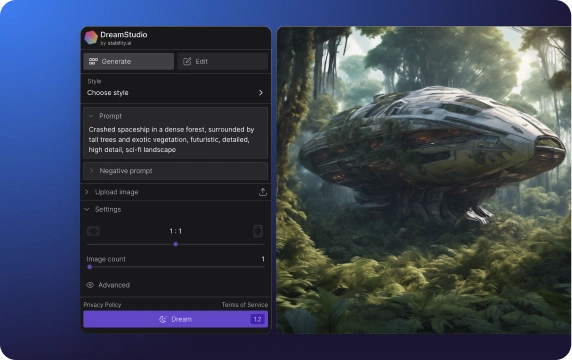Open the Privacy Policy link
The image size is (572, 360).
tap(102, 305)
